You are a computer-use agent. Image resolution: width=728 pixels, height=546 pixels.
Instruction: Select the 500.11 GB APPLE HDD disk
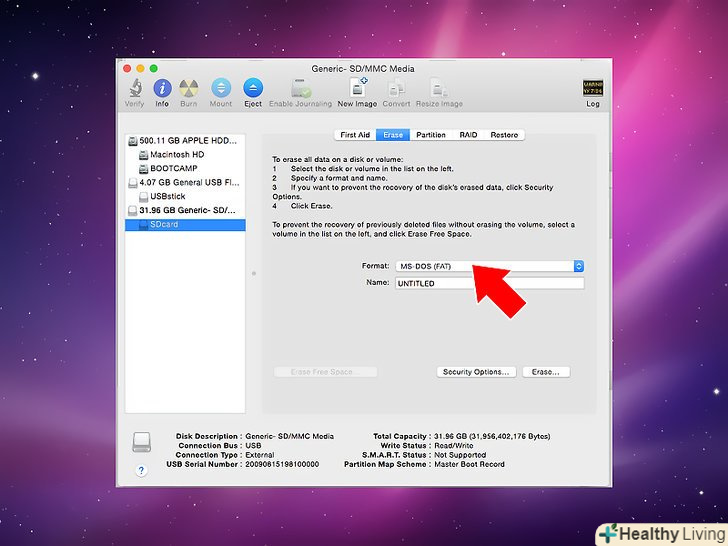(185, 140)
